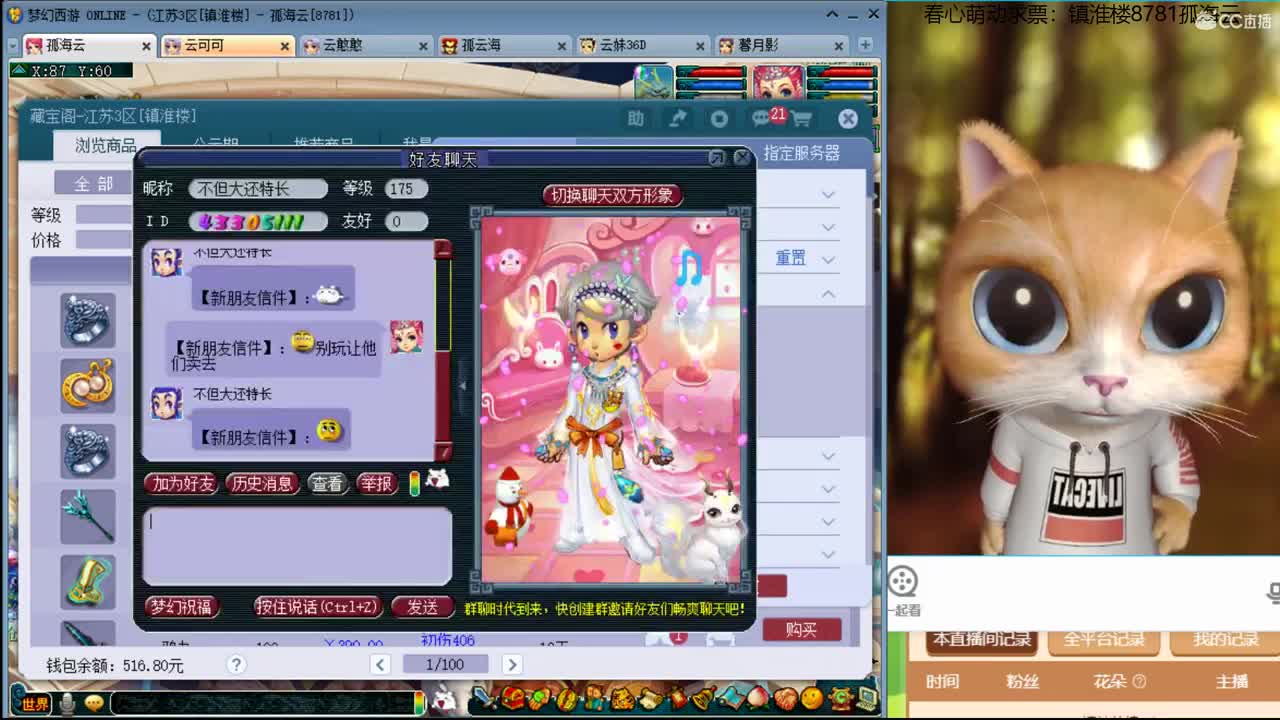Click the sword attack icon in game toolbar
Screen dimensions: 1280x720
tap(486, 697)
